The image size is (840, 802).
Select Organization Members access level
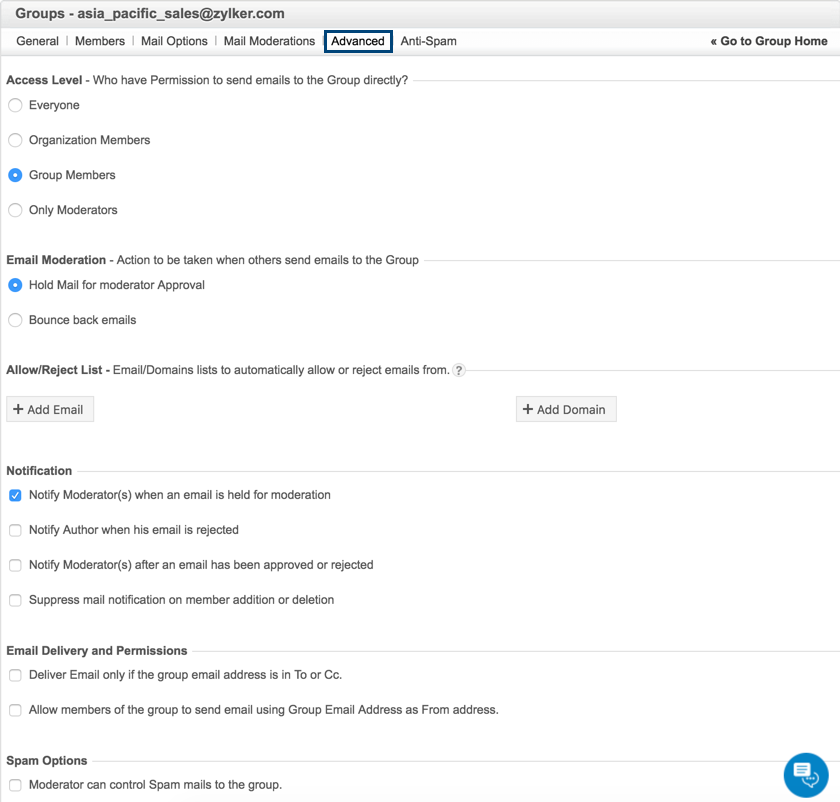tap(15, 140)
